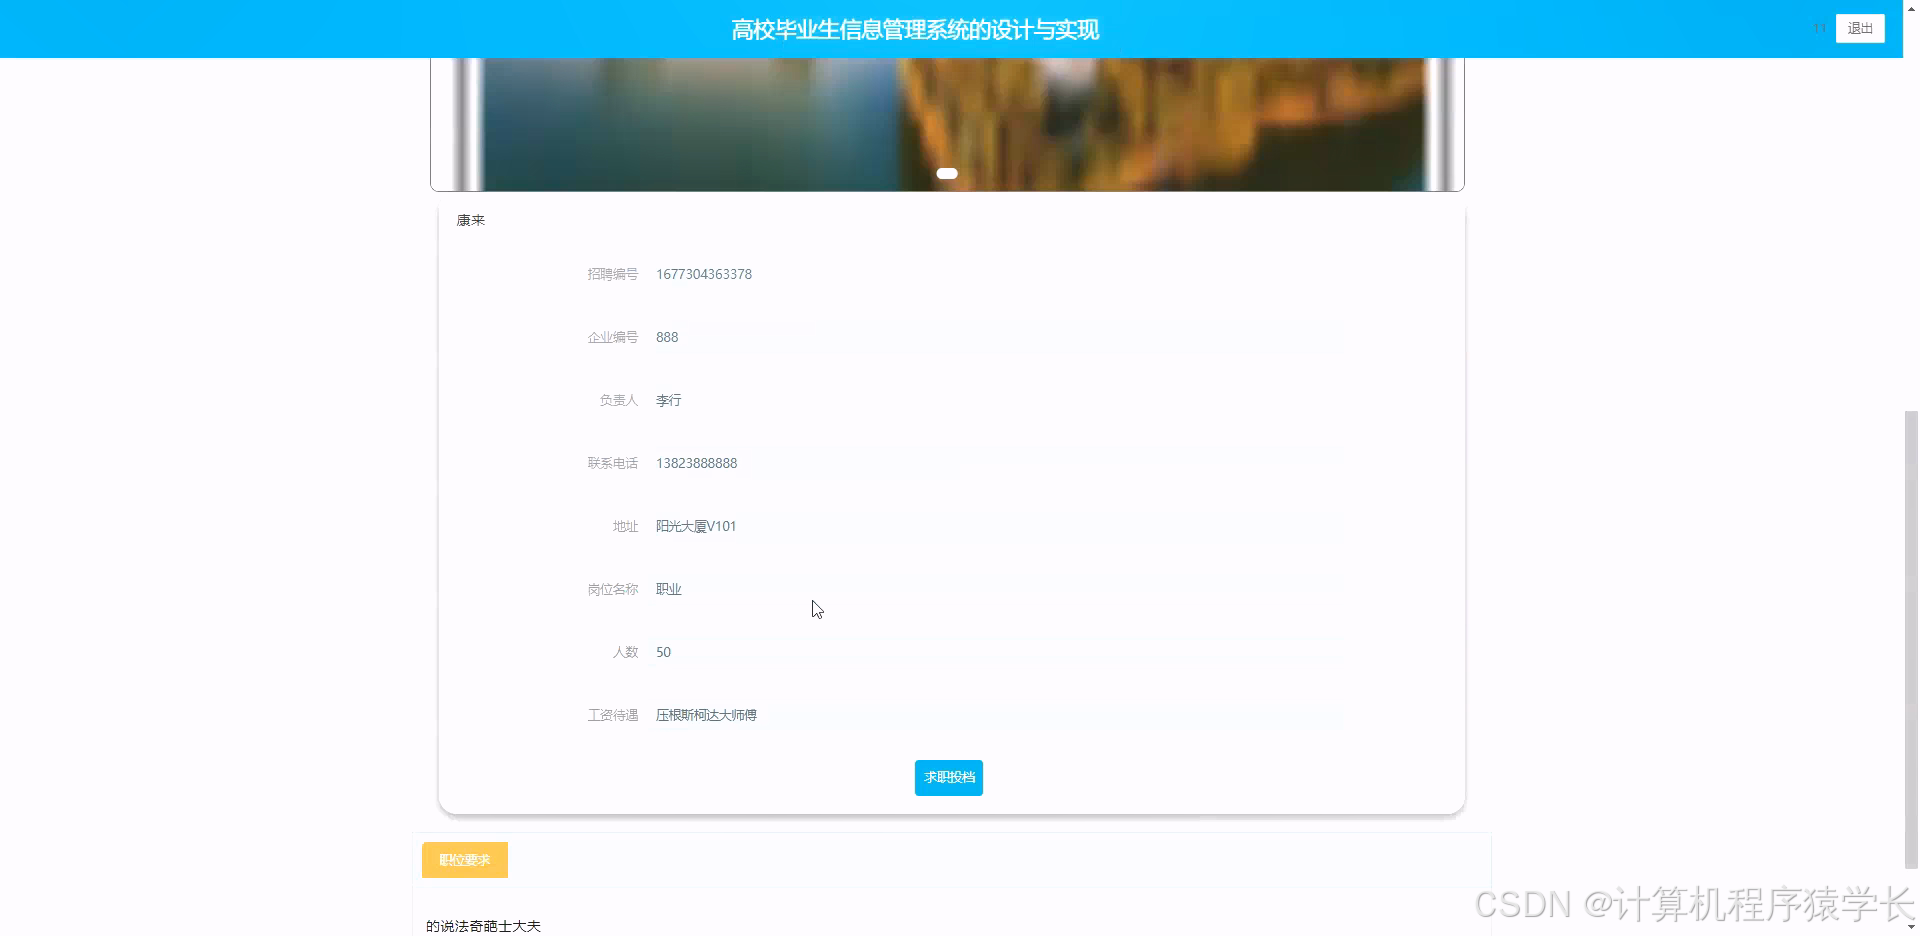This screenshot has height=936, width=1920.
Task: Click the 工资待遇 salary description text
Action: click(706, 715)
